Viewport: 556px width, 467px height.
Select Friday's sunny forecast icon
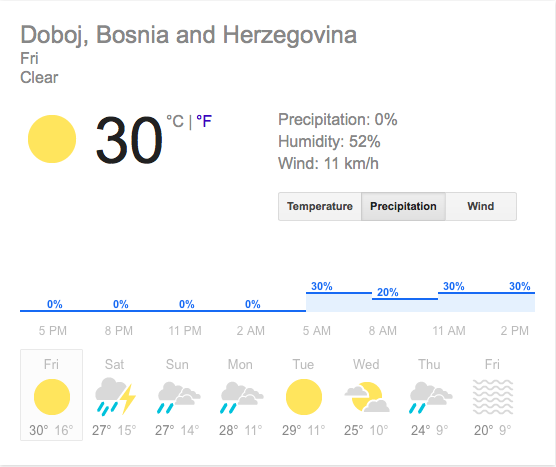[x=52, y=397]
